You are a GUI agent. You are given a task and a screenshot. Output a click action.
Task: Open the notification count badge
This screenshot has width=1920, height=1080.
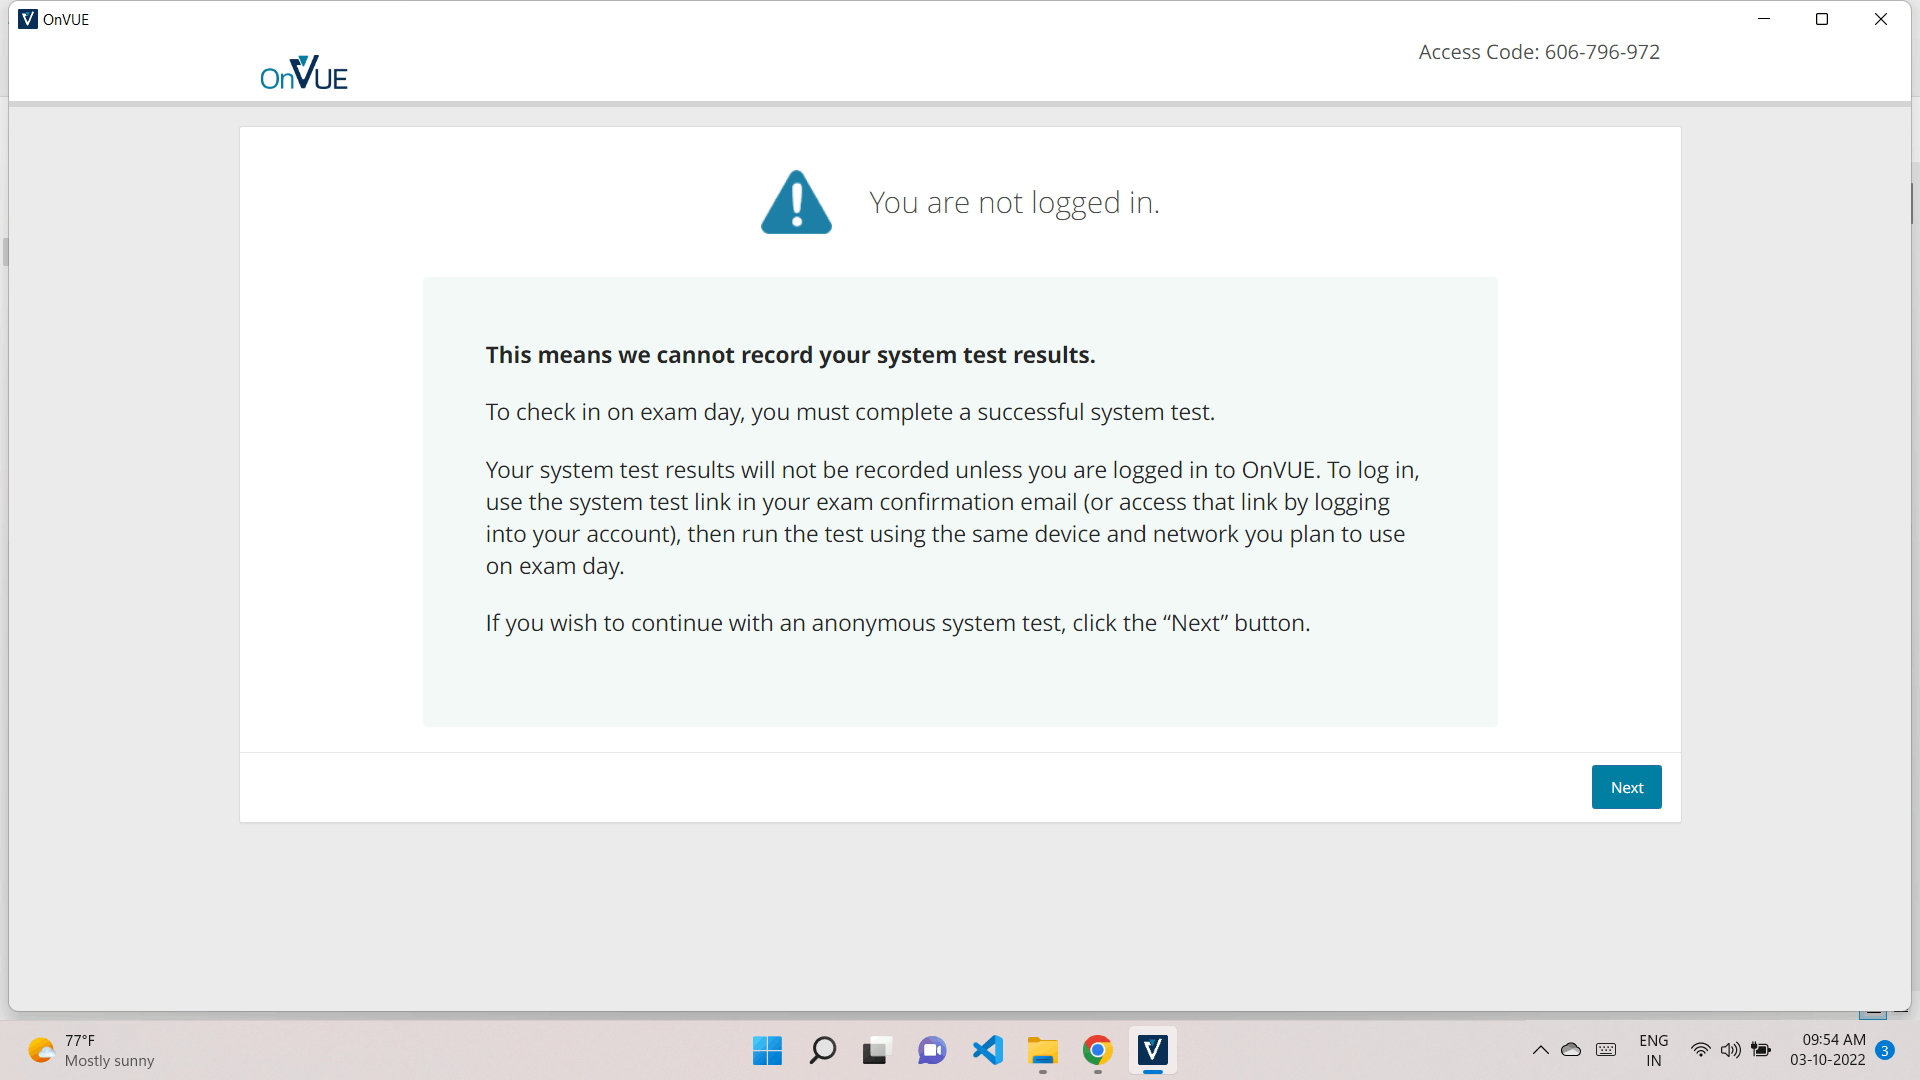pyautogui.click(x=1885, y=1050)
